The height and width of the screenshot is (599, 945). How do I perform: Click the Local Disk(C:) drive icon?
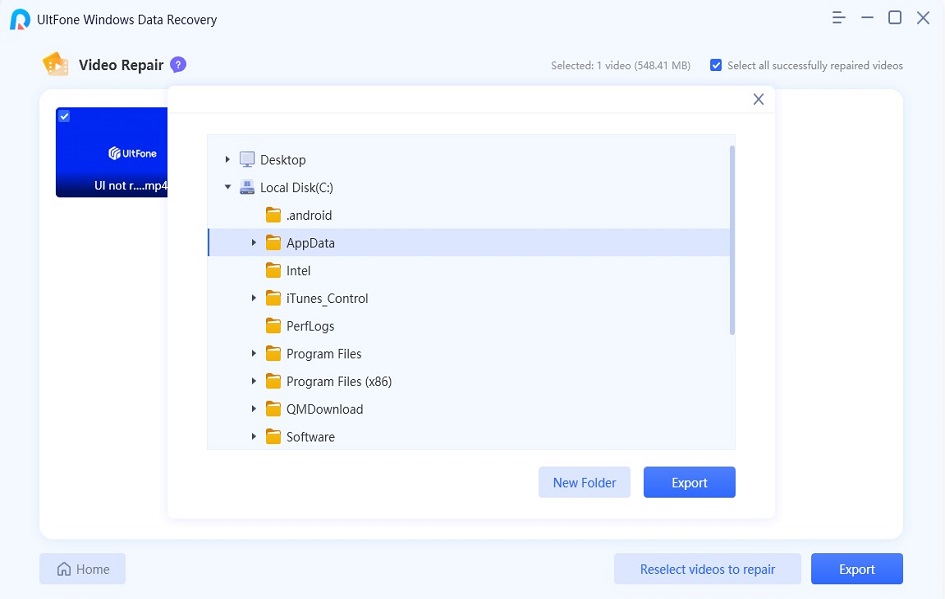(247, 187)
